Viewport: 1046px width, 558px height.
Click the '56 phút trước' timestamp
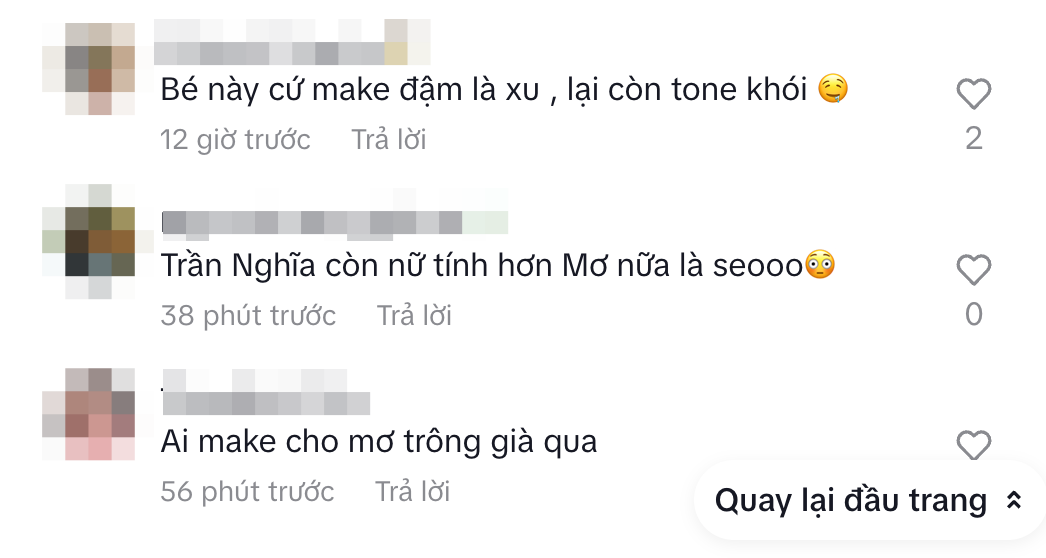[x=247, y=492]
